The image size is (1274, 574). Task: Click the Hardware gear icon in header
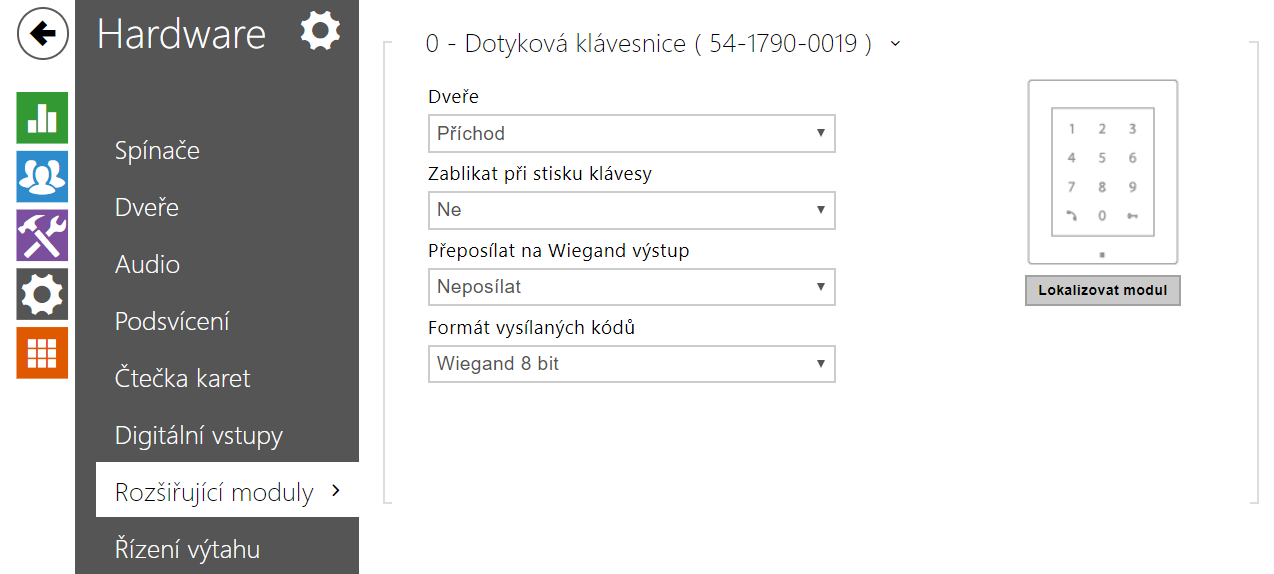point(320,32)
